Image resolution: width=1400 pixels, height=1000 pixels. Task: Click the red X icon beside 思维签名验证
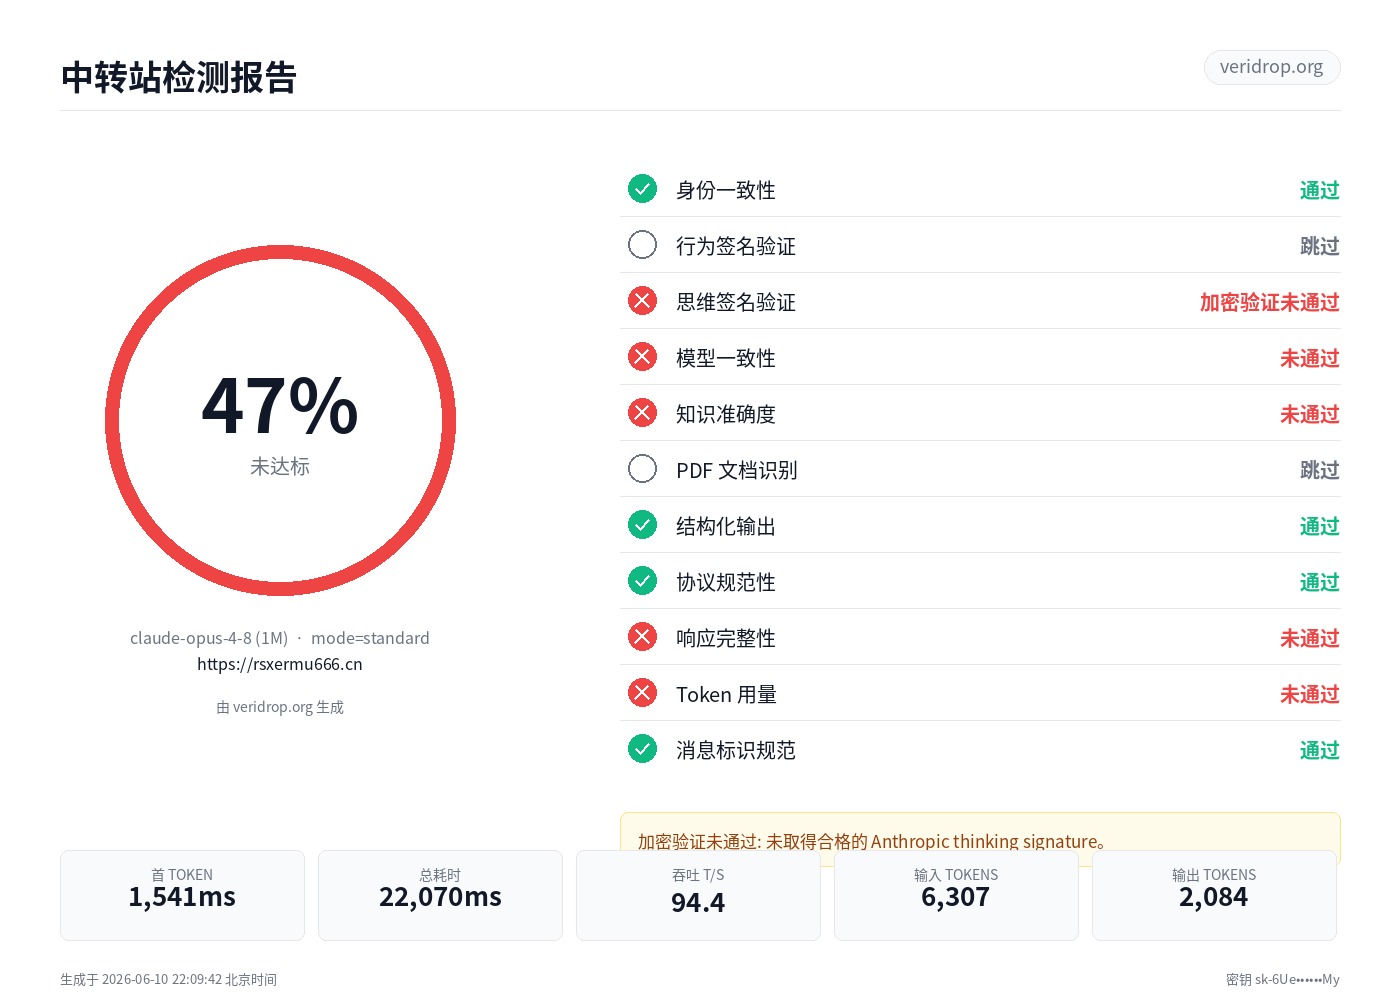coord(642,301)
